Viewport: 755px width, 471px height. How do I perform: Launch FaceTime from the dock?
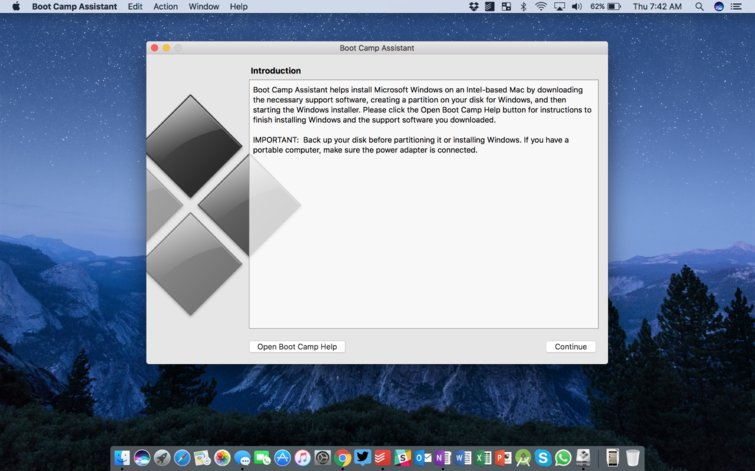point(262,457)
